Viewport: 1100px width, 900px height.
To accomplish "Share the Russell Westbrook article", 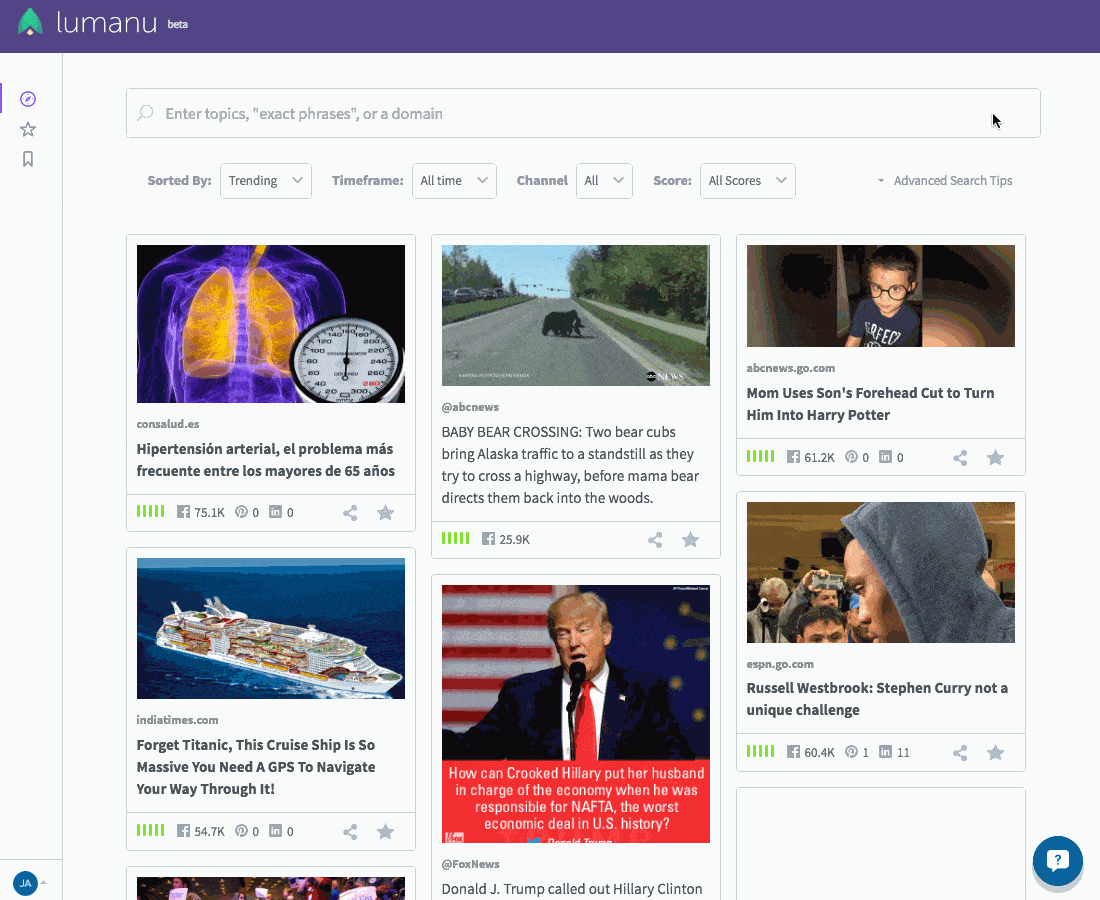I will point(960,753).
